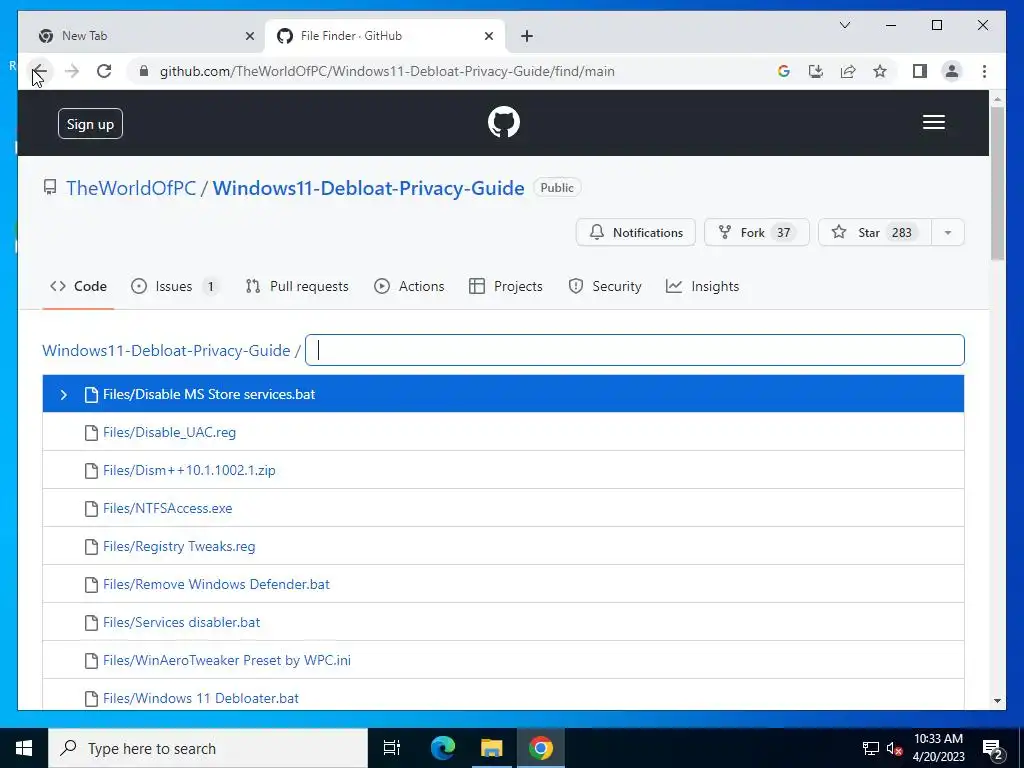Screen dimensions: 1024x768
Task: Open Chrome three-dot menu
Action: (984, 71)
